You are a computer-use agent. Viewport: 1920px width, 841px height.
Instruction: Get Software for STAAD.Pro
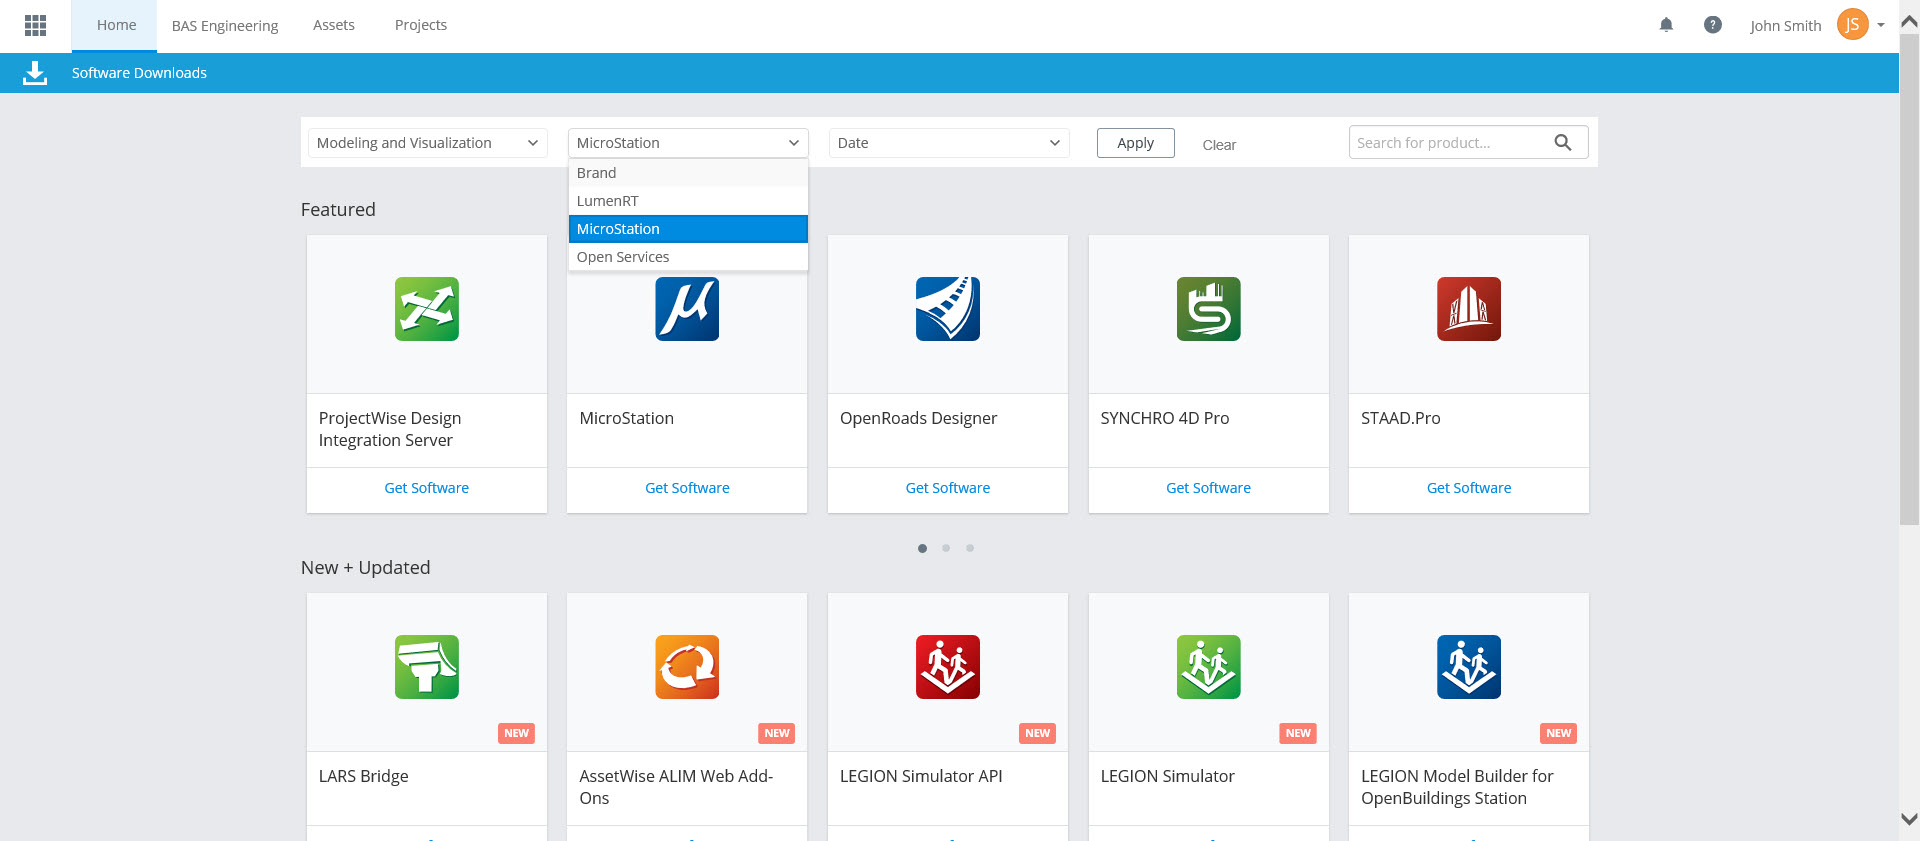pyautogui.click(x=1469, y=488)
